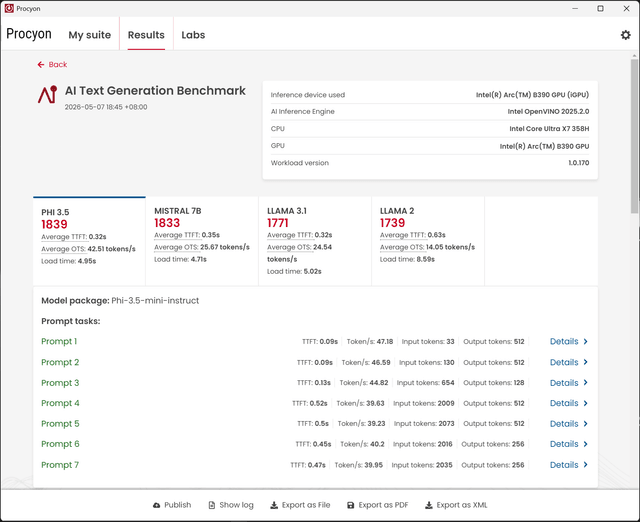Expand Prompt 2 details chevron
Image resolution: width=640 pixels, height=522 pixels.
585,362
